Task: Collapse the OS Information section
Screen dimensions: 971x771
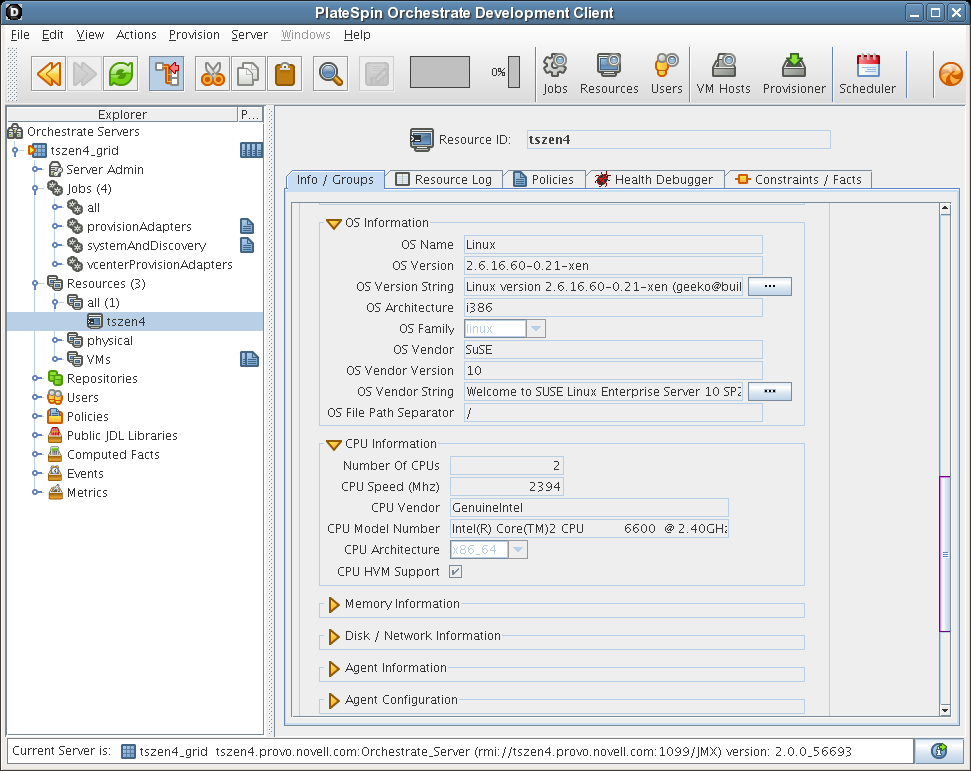Action: click(x=334, y=224)
